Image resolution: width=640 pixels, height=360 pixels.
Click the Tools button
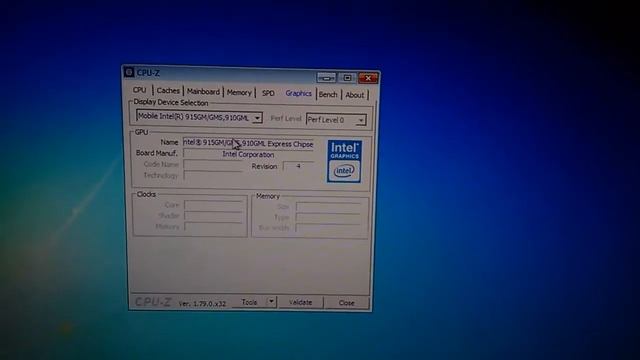[x=249, y=302]
